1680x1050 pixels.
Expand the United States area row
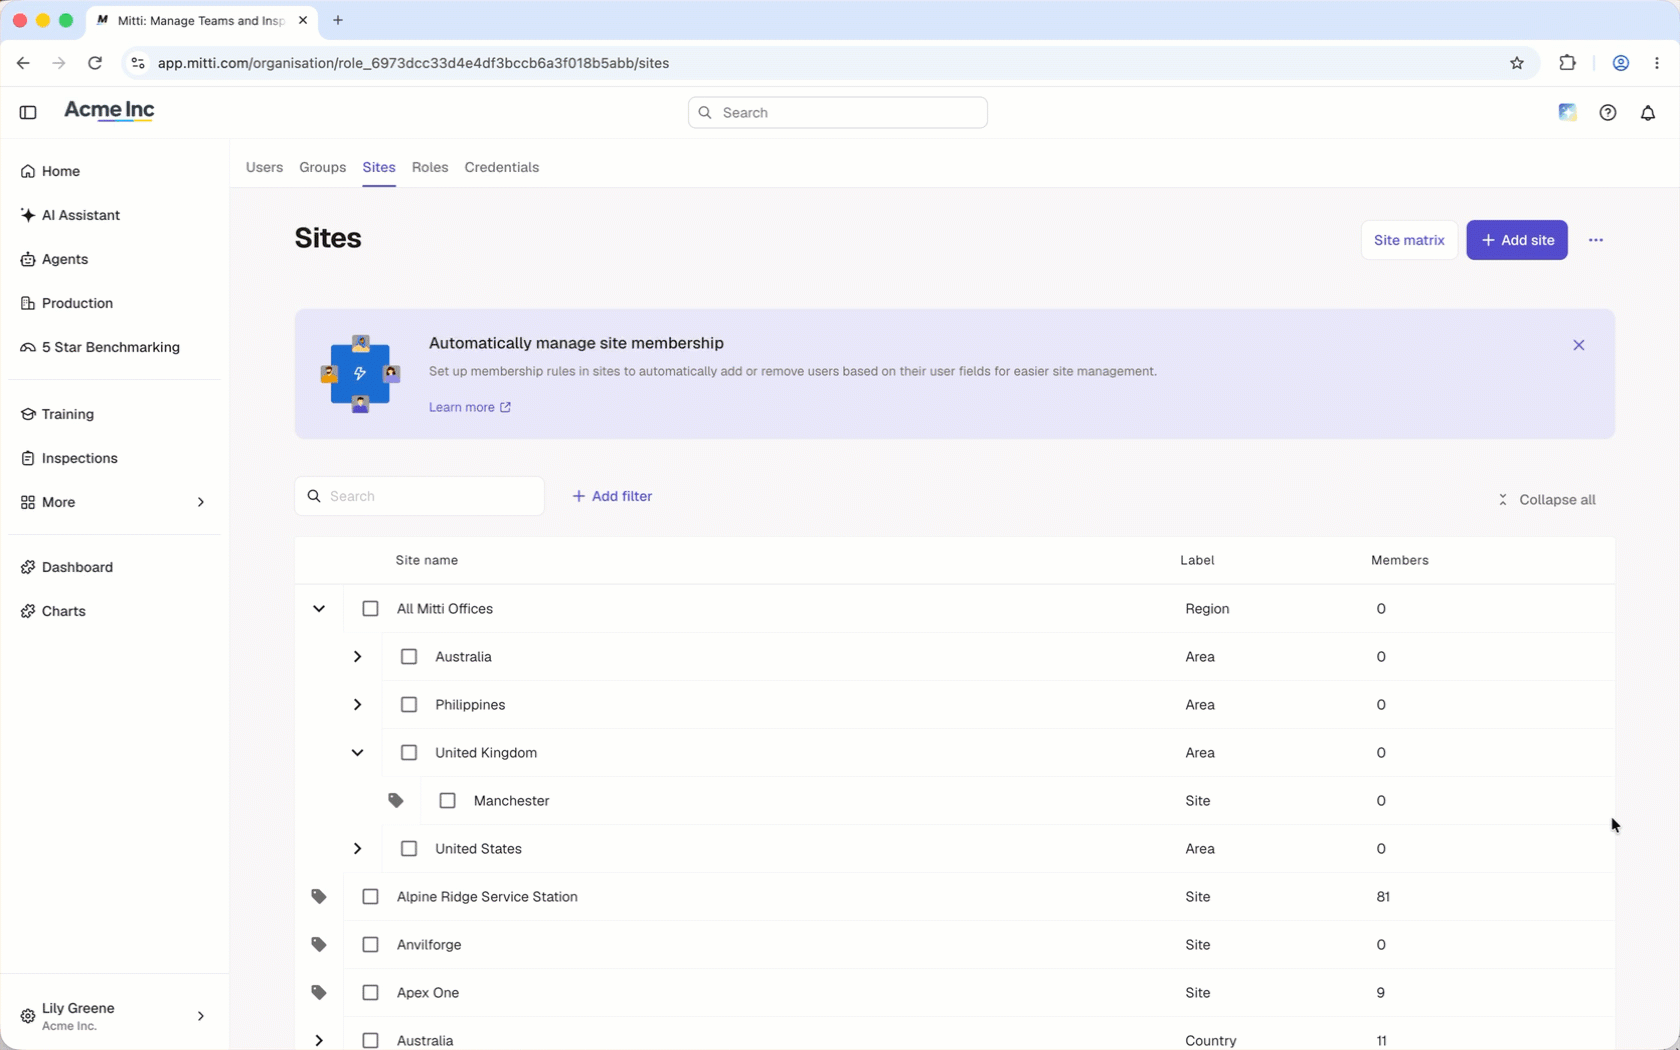[x=357, y=849]
